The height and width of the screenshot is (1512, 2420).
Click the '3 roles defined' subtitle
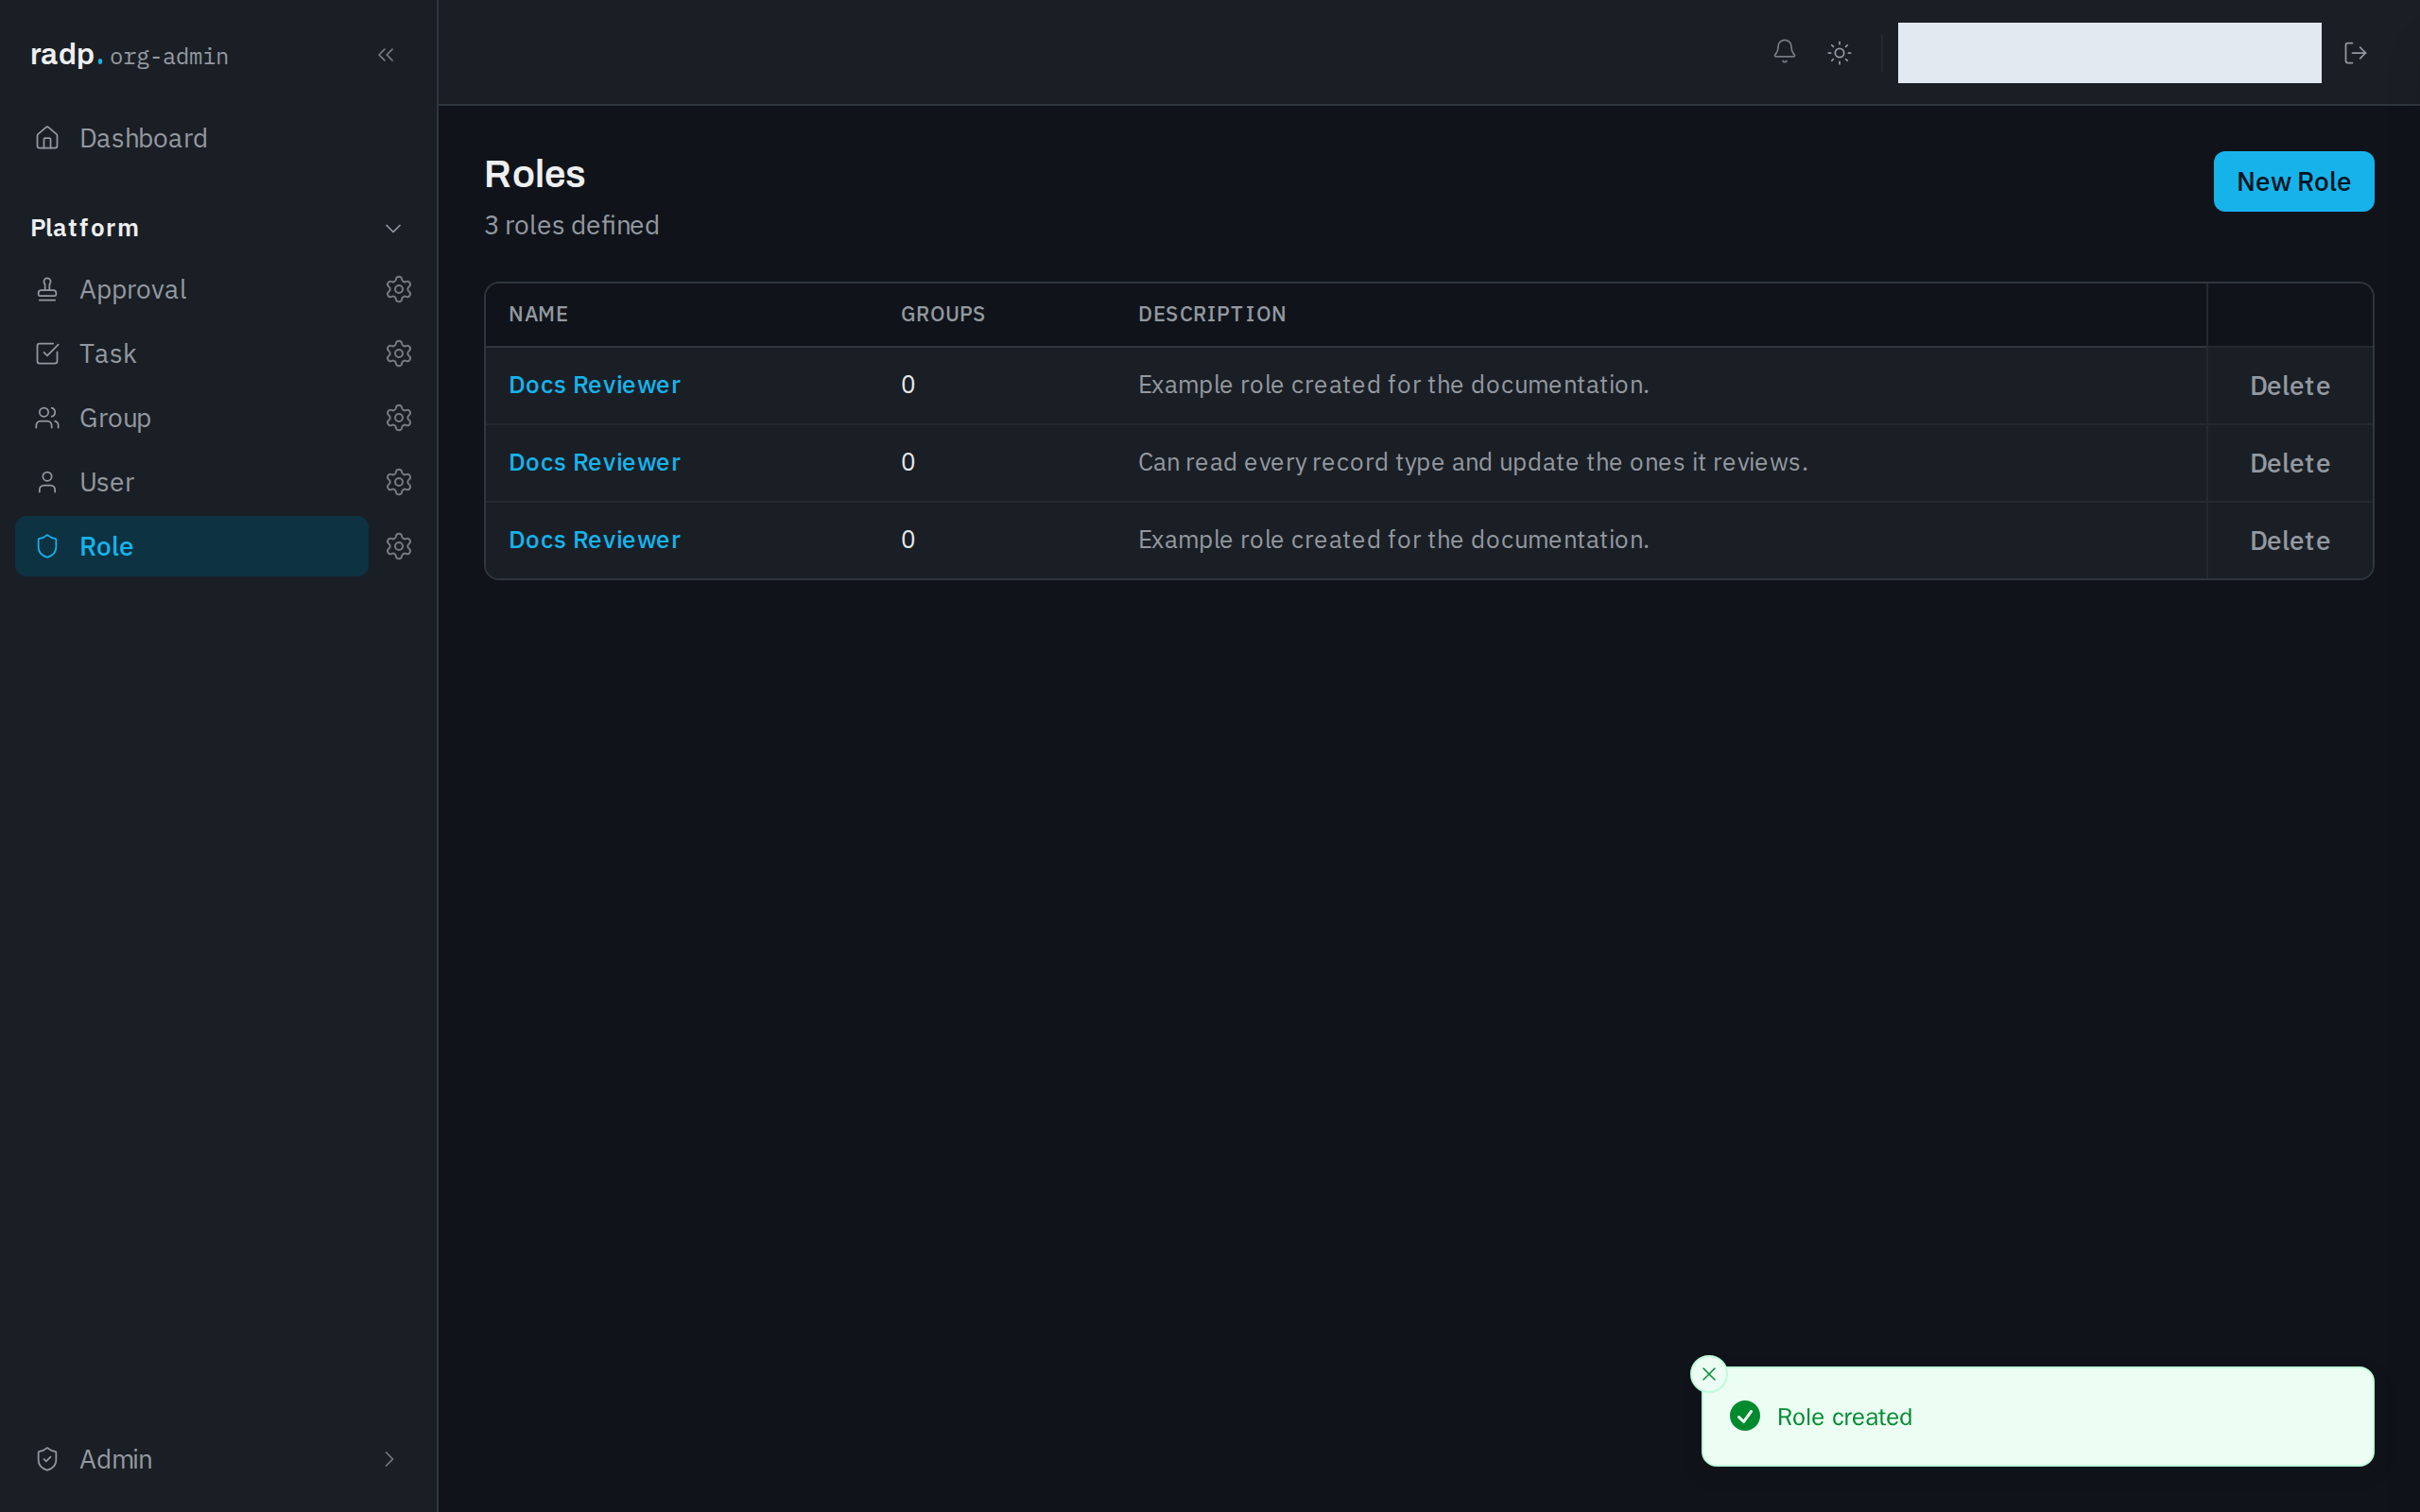point(572,226)
